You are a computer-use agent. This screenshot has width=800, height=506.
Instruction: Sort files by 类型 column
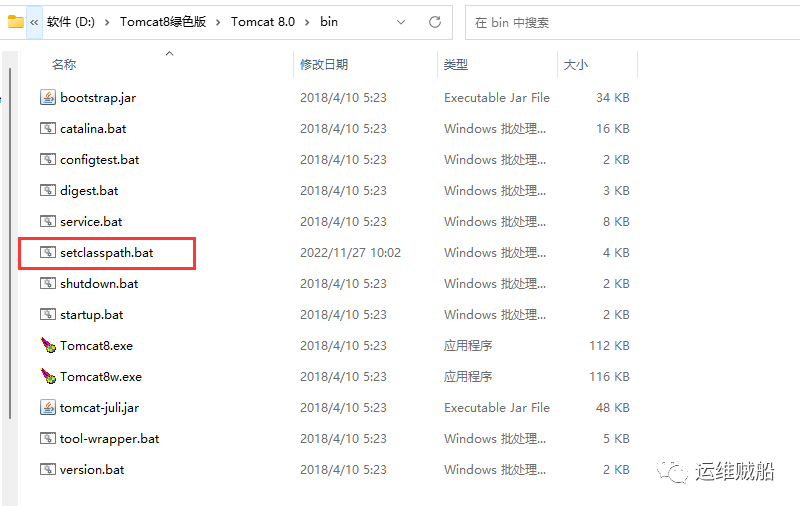point(456,65)
